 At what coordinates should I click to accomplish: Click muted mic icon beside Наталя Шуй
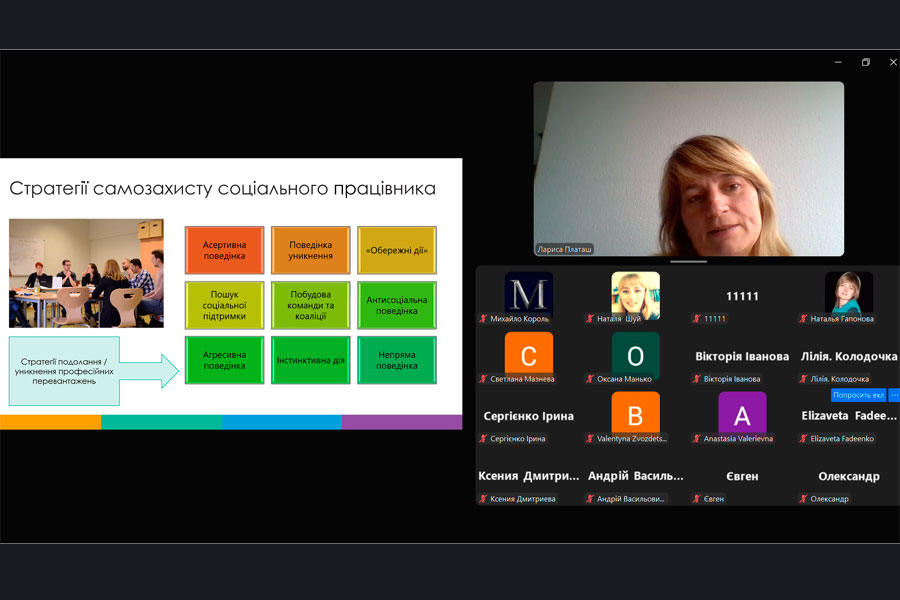(590, 319)
